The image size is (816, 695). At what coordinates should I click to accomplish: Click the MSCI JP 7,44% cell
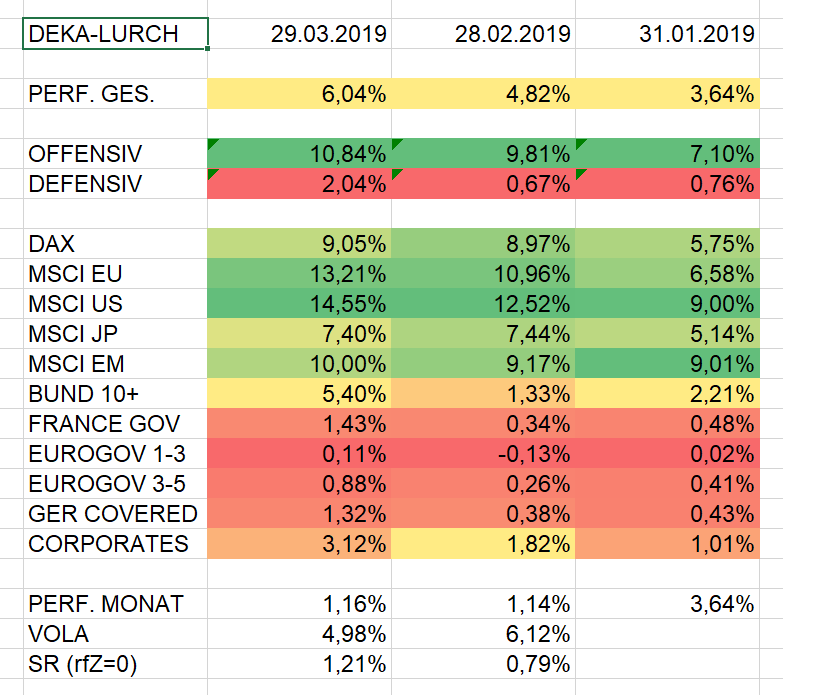[484, 334]
